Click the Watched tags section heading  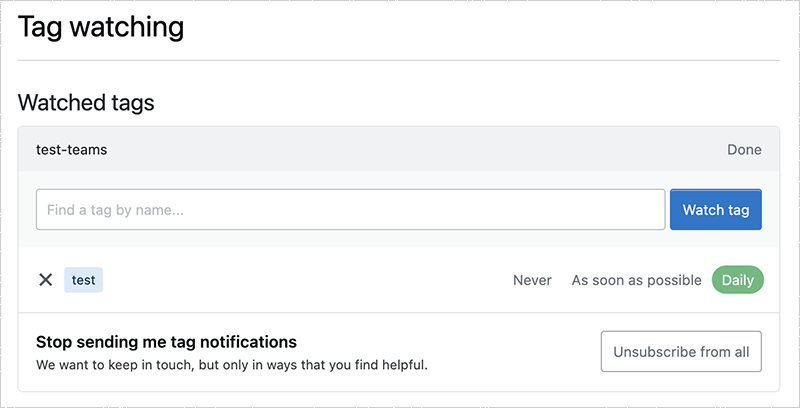[86, 102]
